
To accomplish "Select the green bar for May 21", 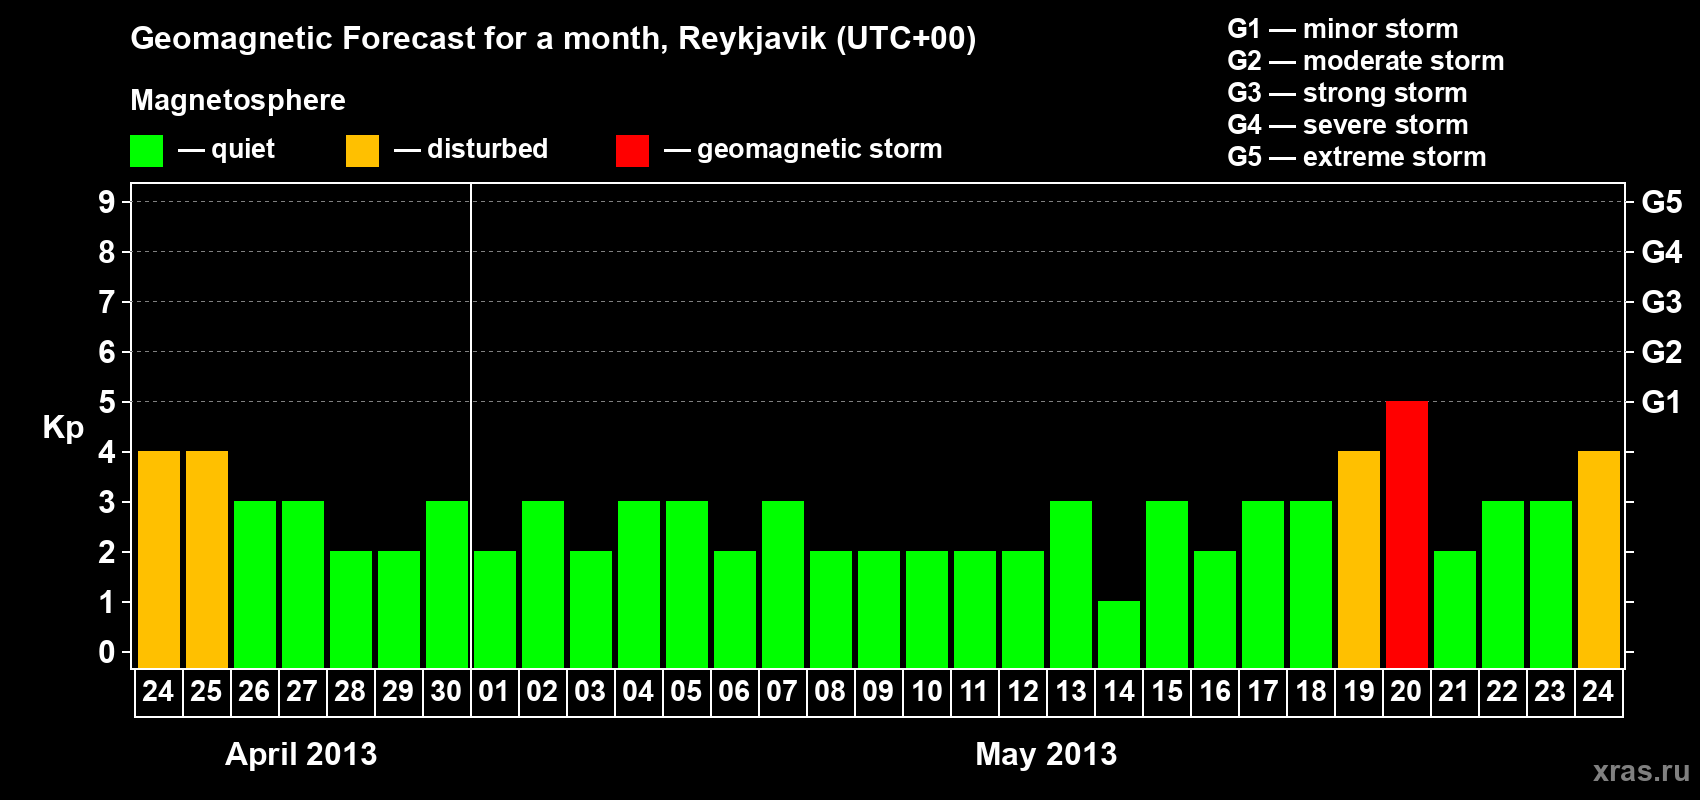I will pos(1455,610).
